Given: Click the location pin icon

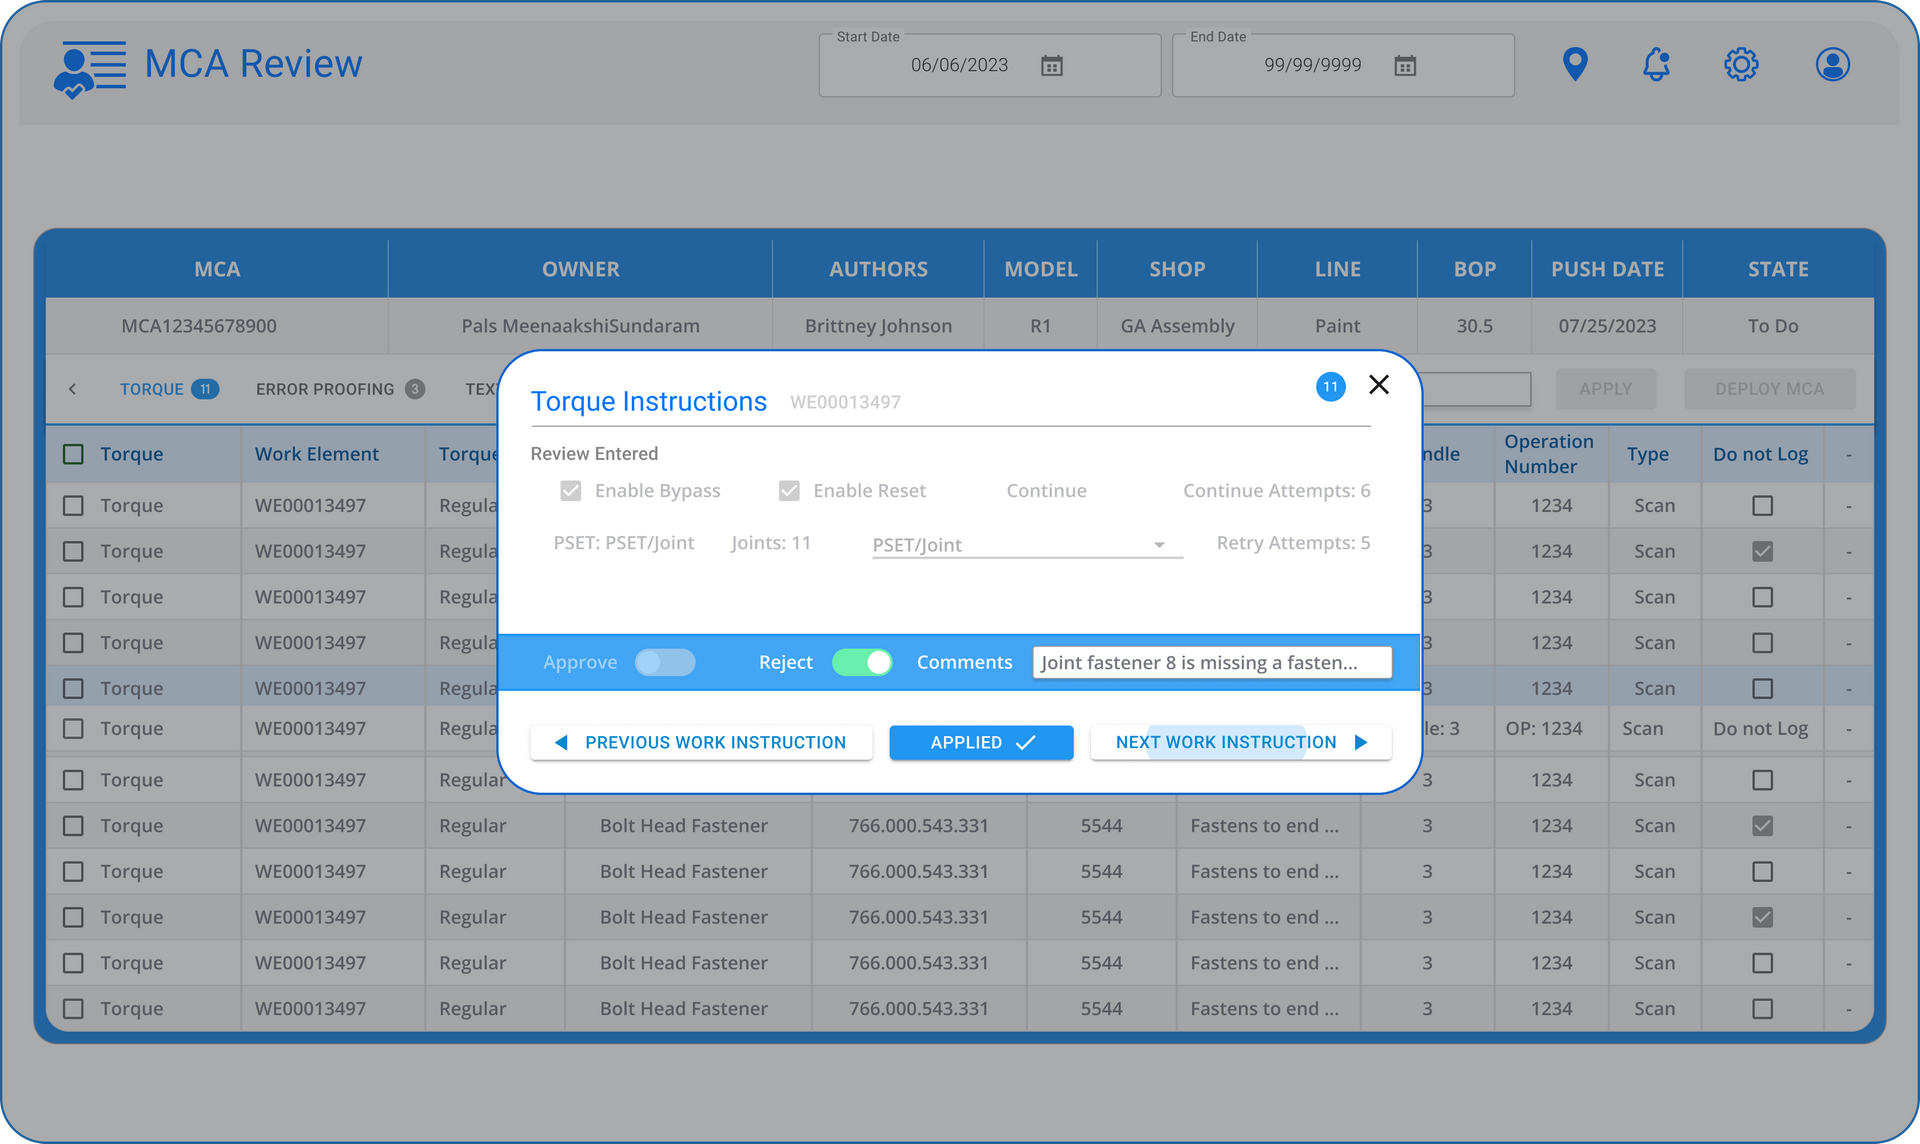Looking at the screenshot, I should click(1575, 65).
